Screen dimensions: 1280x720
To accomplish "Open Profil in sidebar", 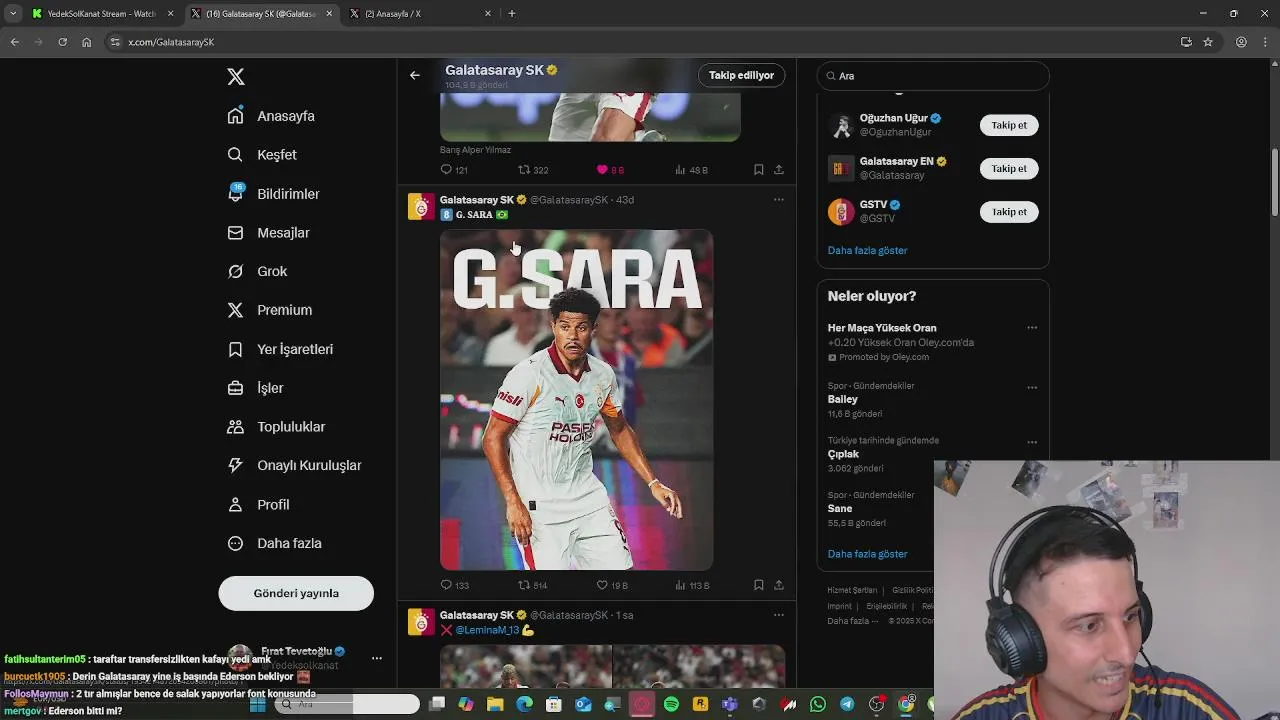I will (x=258, y=504).
